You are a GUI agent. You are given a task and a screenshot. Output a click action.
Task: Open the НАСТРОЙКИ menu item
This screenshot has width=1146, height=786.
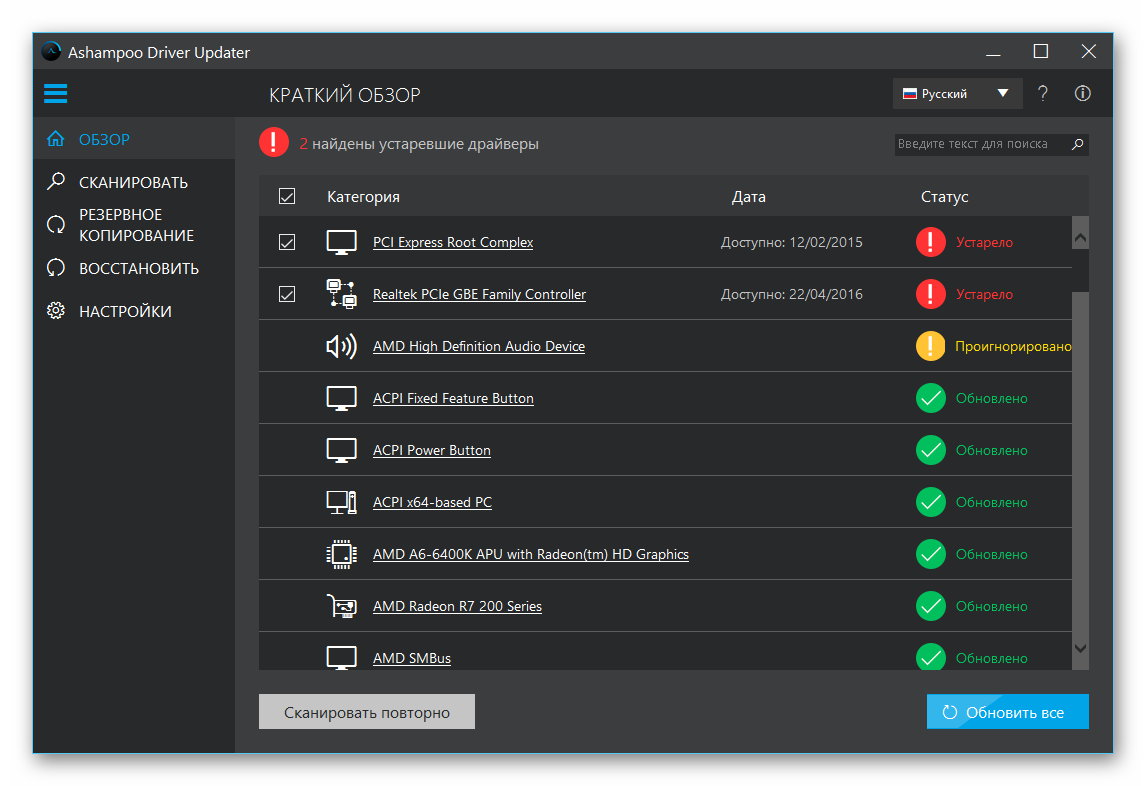125,311
